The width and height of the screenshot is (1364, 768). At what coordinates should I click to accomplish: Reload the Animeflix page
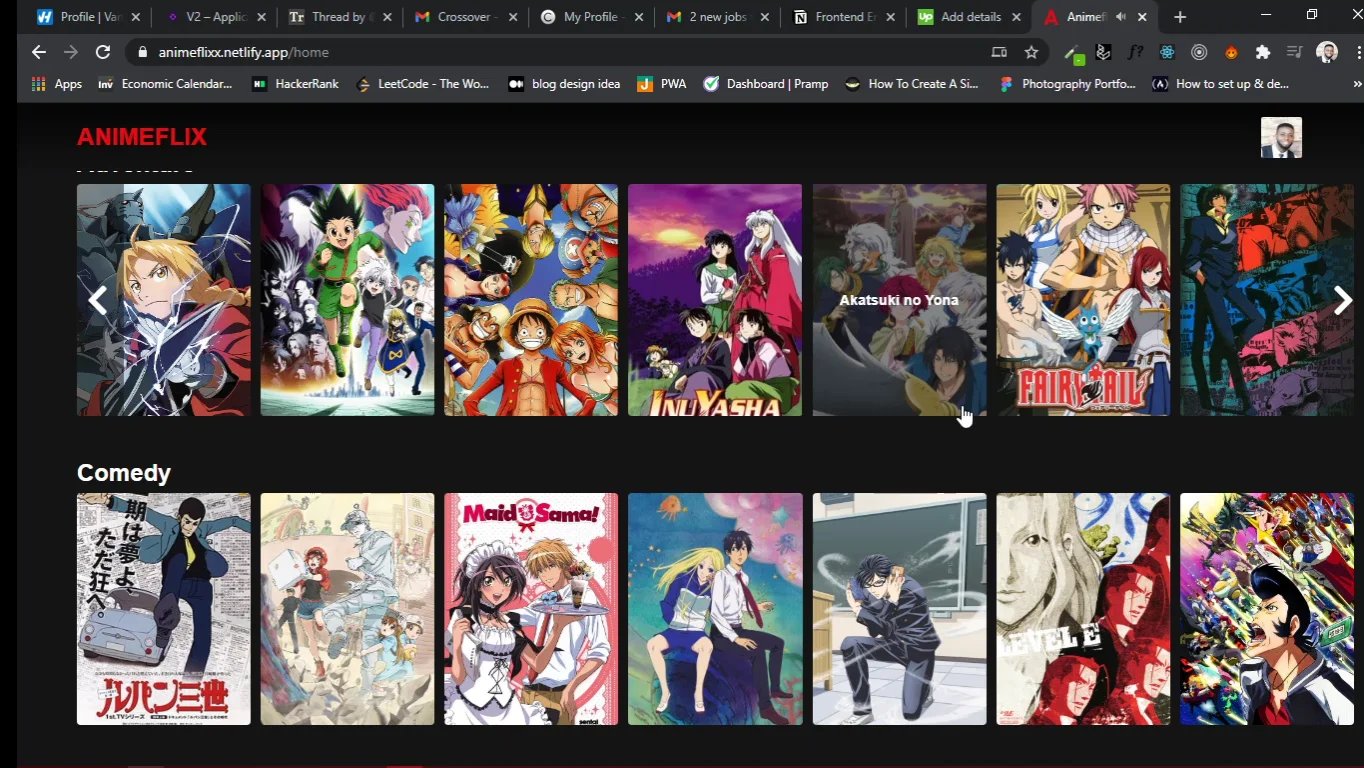pos(103,52)
